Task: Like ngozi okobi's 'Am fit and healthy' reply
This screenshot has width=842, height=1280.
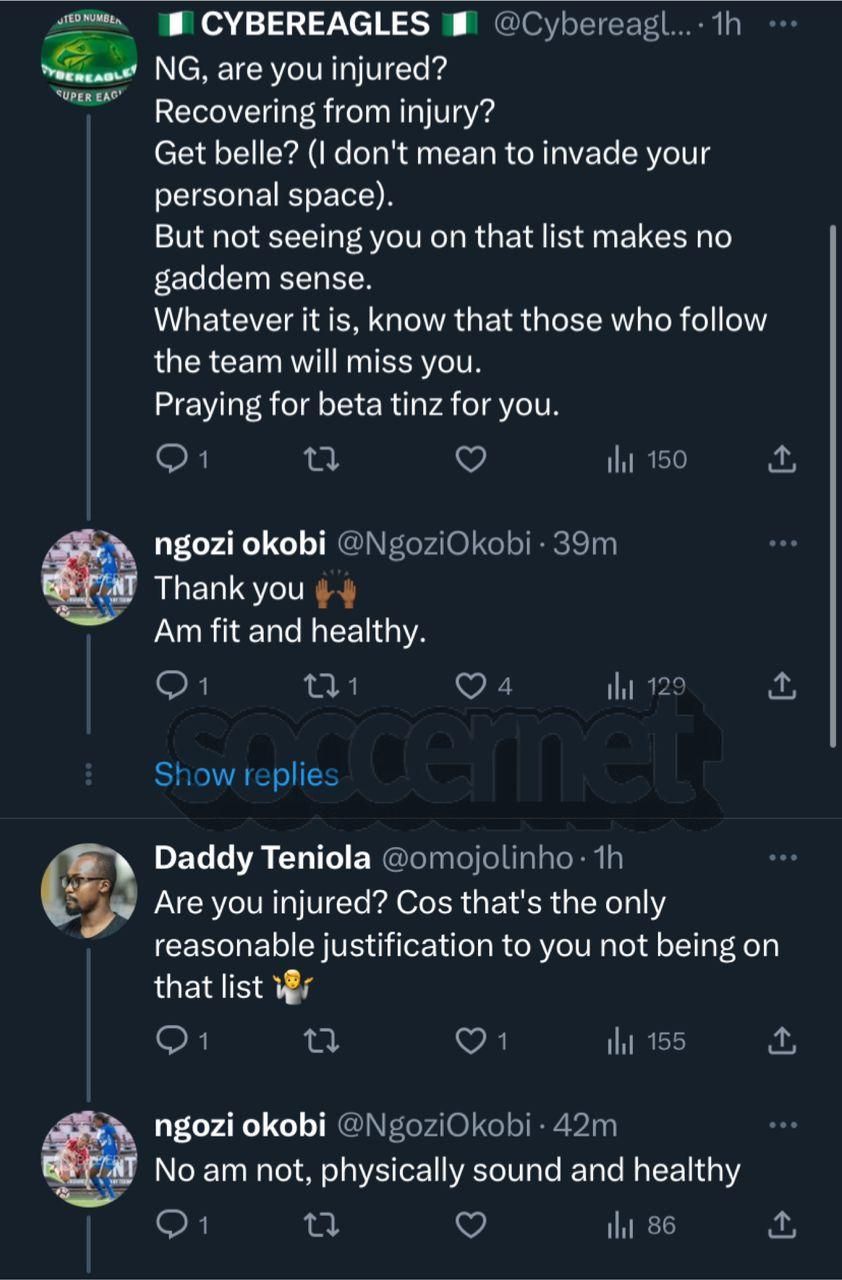Action: [x=470, y=686]
